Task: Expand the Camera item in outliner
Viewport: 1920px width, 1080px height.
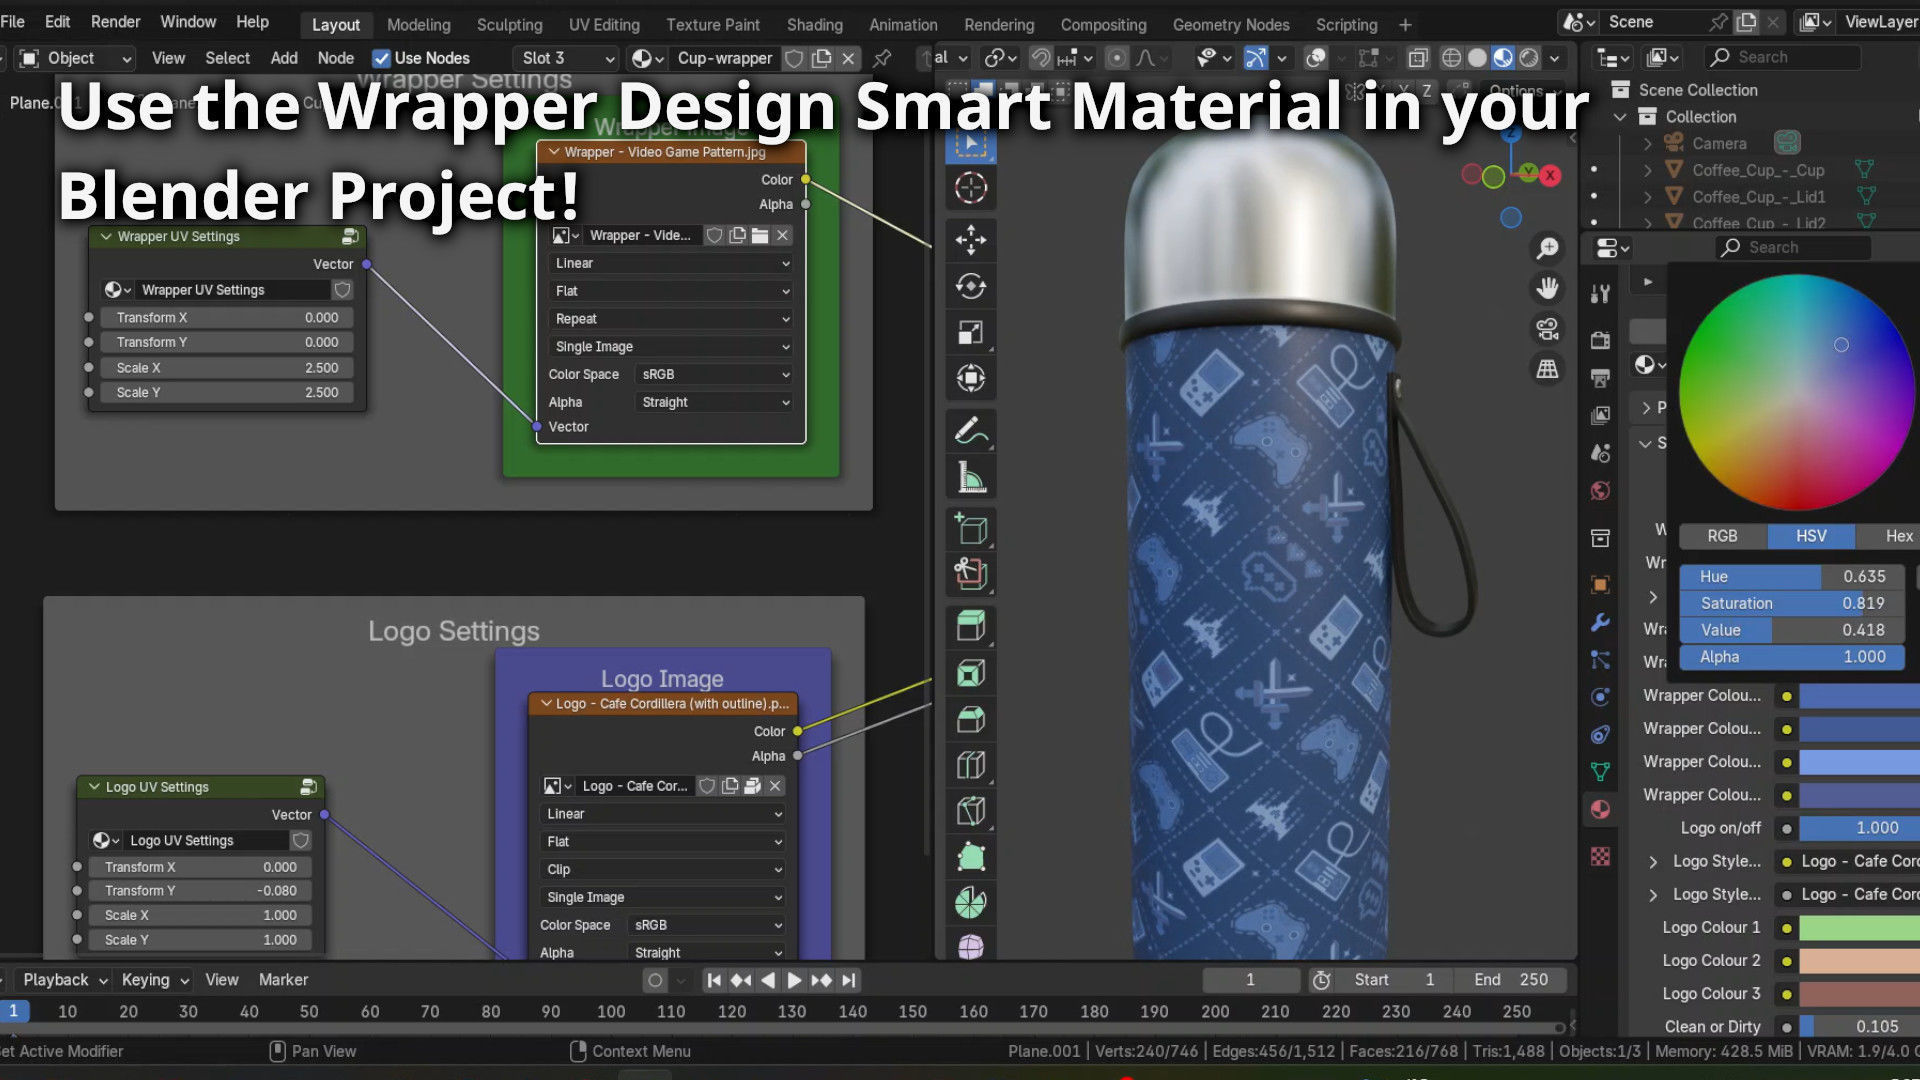Action: click(x=1647, y=144)
